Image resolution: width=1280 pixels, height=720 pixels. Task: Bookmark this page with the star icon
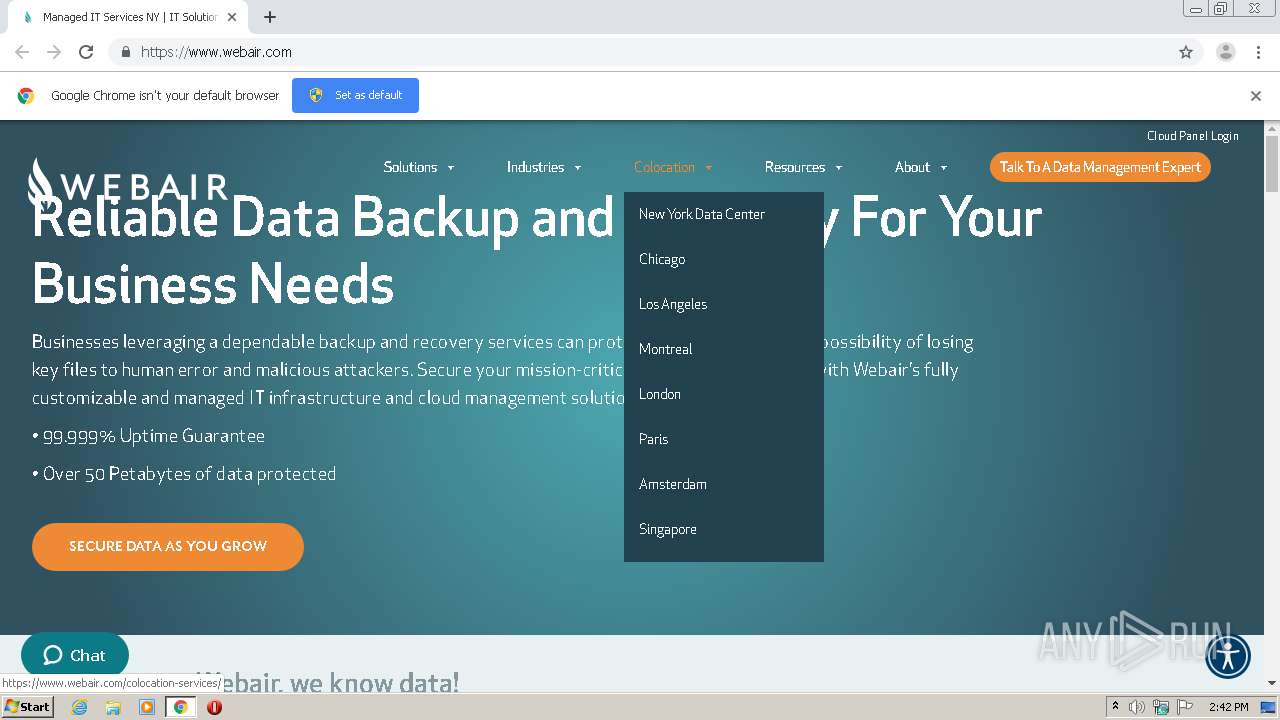coord(1186,52)
